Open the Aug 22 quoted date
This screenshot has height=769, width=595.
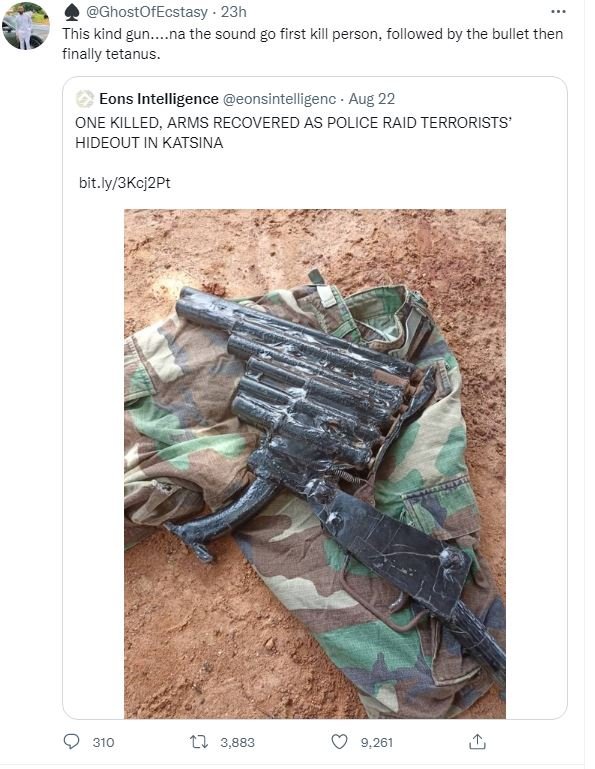coord(371,99)
